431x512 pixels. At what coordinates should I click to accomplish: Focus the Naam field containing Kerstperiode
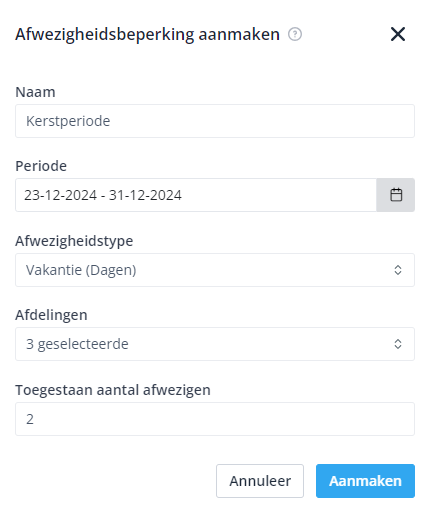[x=215, y=121]
